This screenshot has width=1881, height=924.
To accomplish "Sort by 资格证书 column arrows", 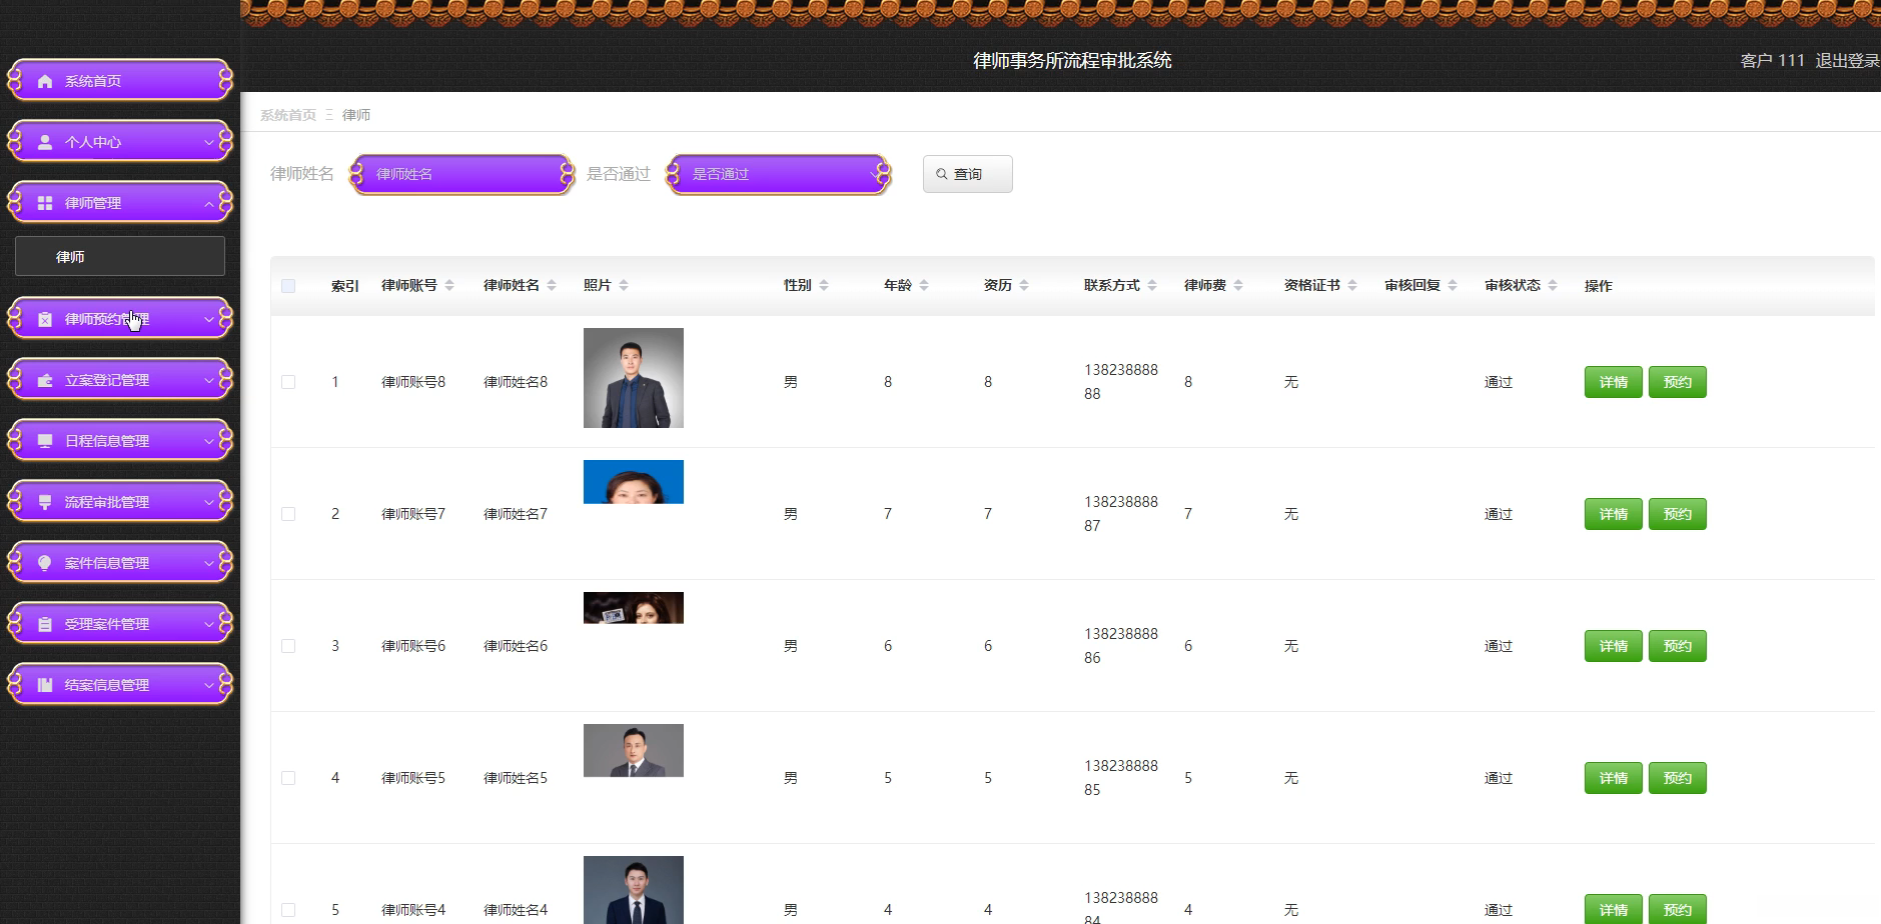I will pos(1352,285).
